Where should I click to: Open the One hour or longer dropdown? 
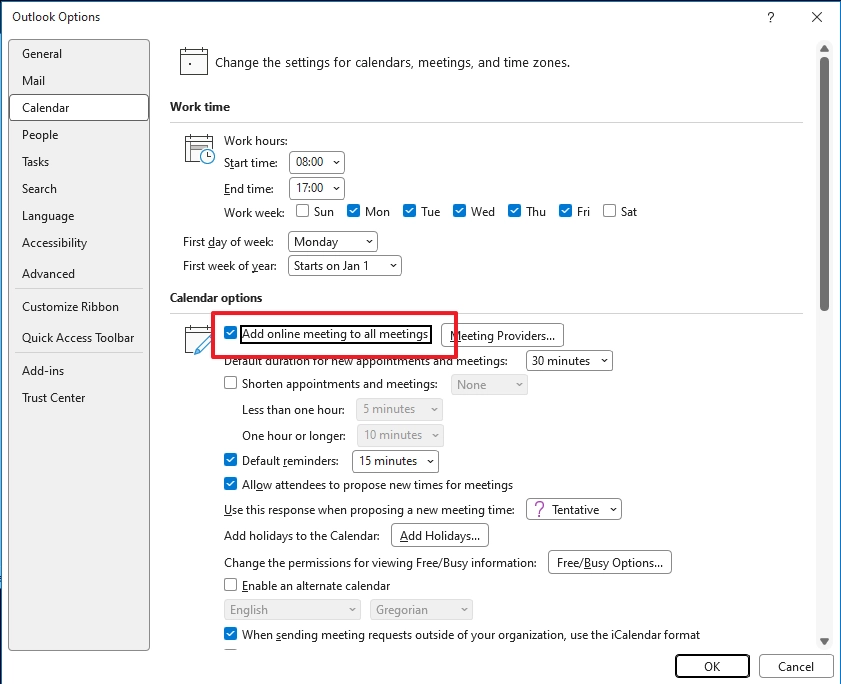point(400,435)
